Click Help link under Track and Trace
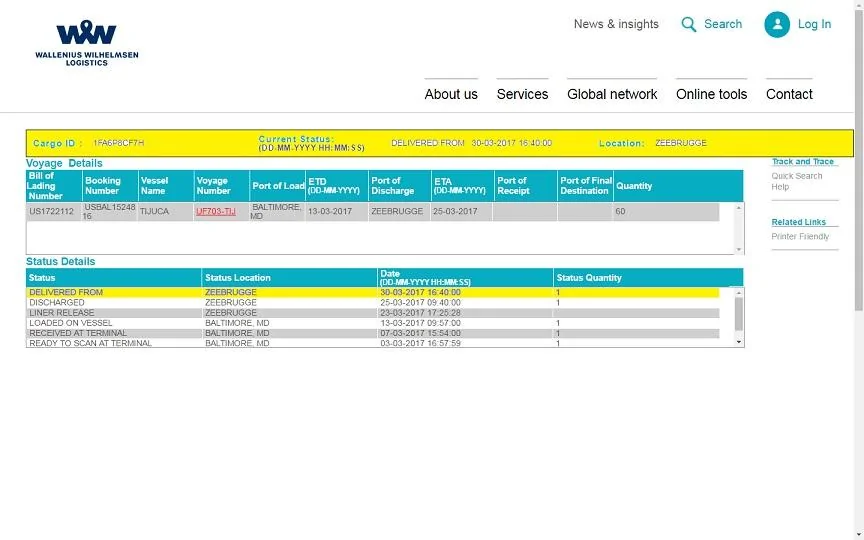 [780, 187]
